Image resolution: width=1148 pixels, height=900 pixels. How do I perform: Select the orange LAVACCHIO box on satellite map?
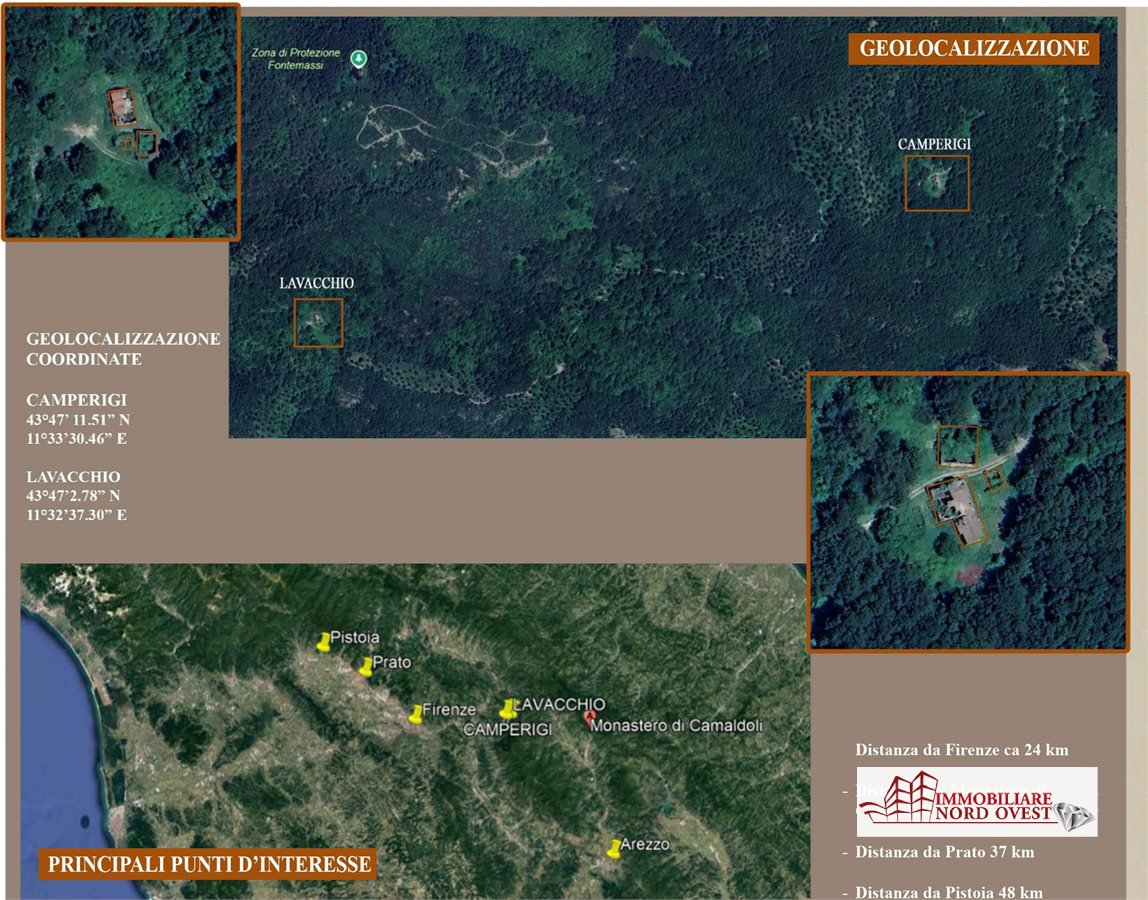point(318,323)
